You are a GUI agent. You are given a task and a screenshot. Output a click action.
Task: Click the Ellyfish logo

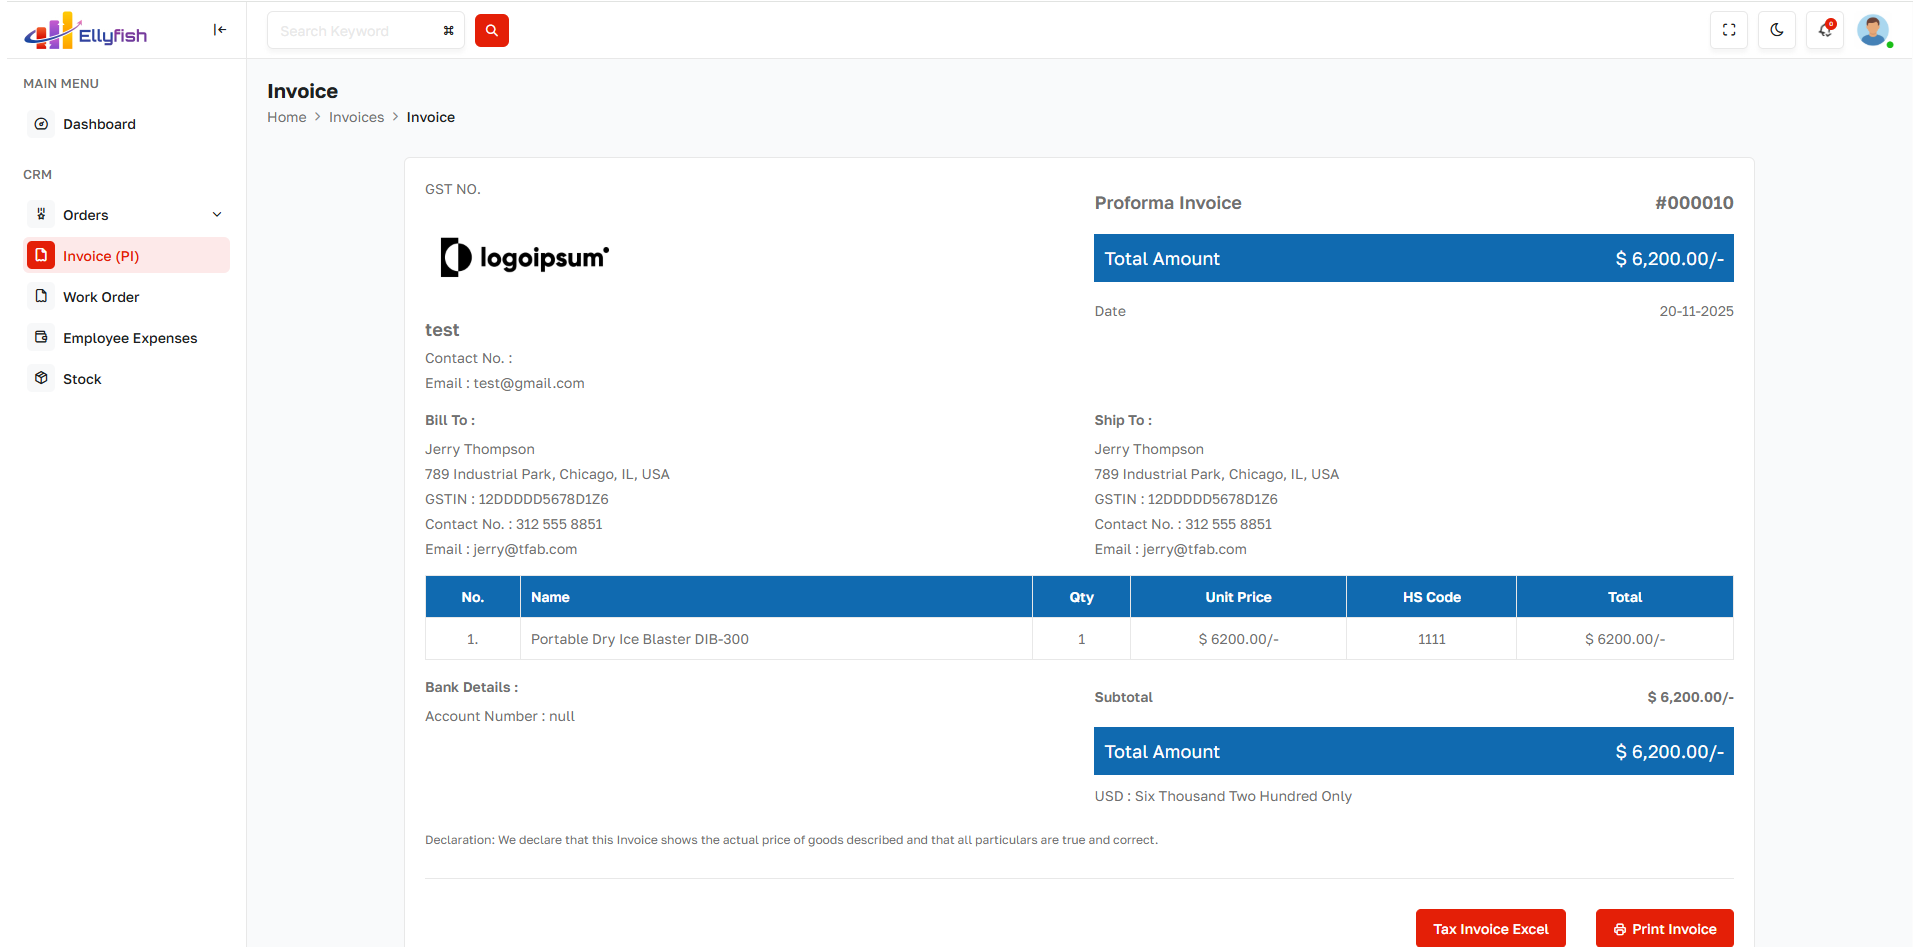85,32
